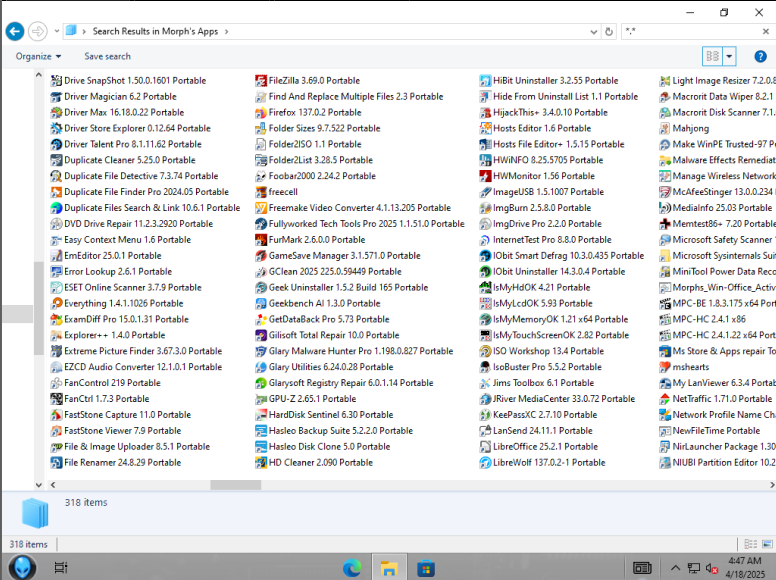Show hidden system tray icons
Image resolution: width=776 pixels, height=580 pixels.
click(675, 568)
